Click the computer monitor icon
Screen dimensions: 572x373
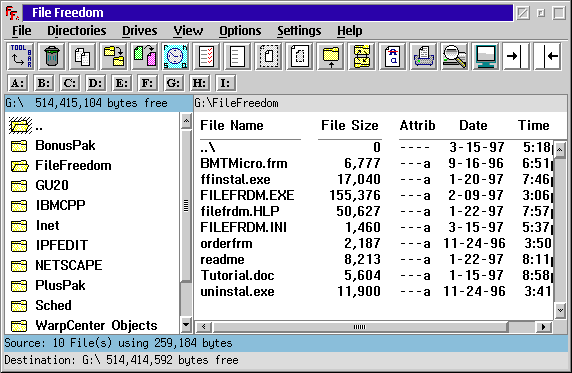tap(485, 56)
